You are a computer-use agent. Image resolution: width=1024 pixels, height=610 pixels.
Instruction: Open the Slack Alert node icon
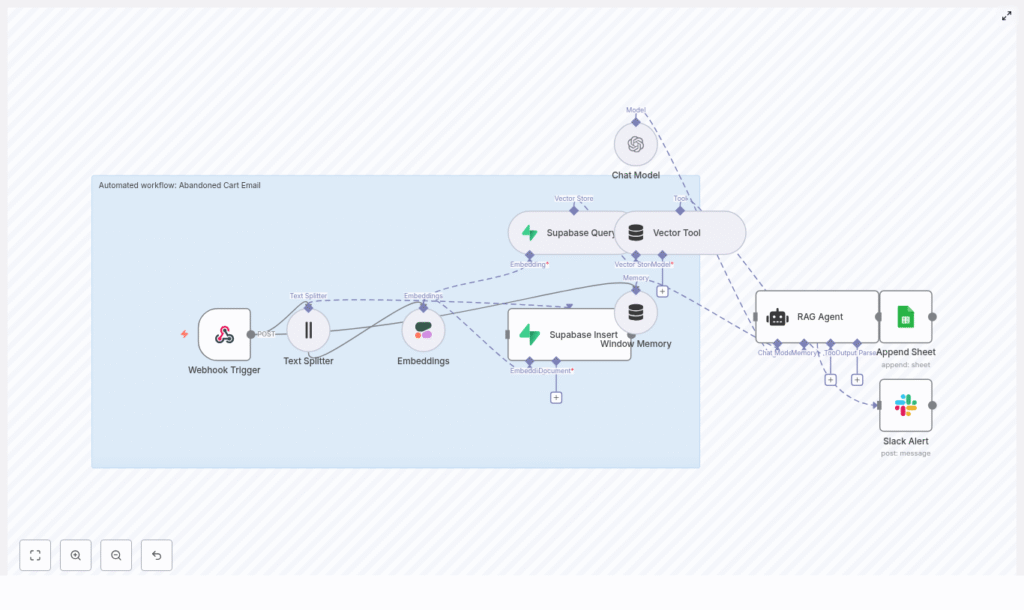click(903, 406)
